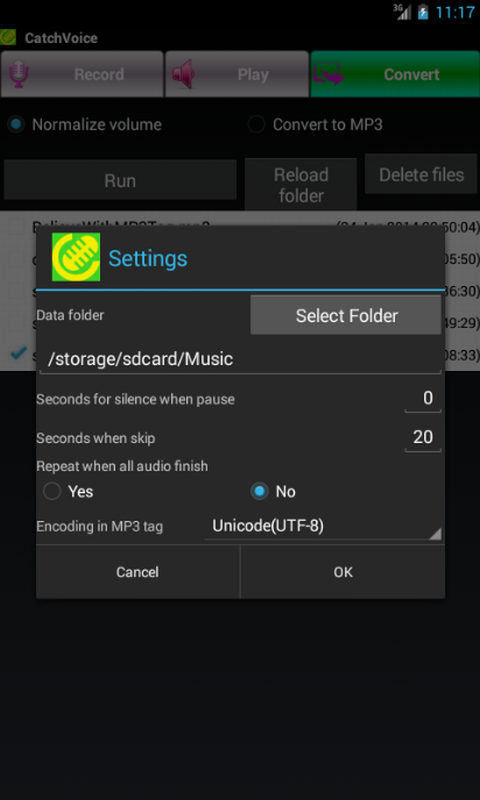The image size is (480, 800).
Task: Click the CatchVoice logo in Settings header
Action: tap(76, 257)
